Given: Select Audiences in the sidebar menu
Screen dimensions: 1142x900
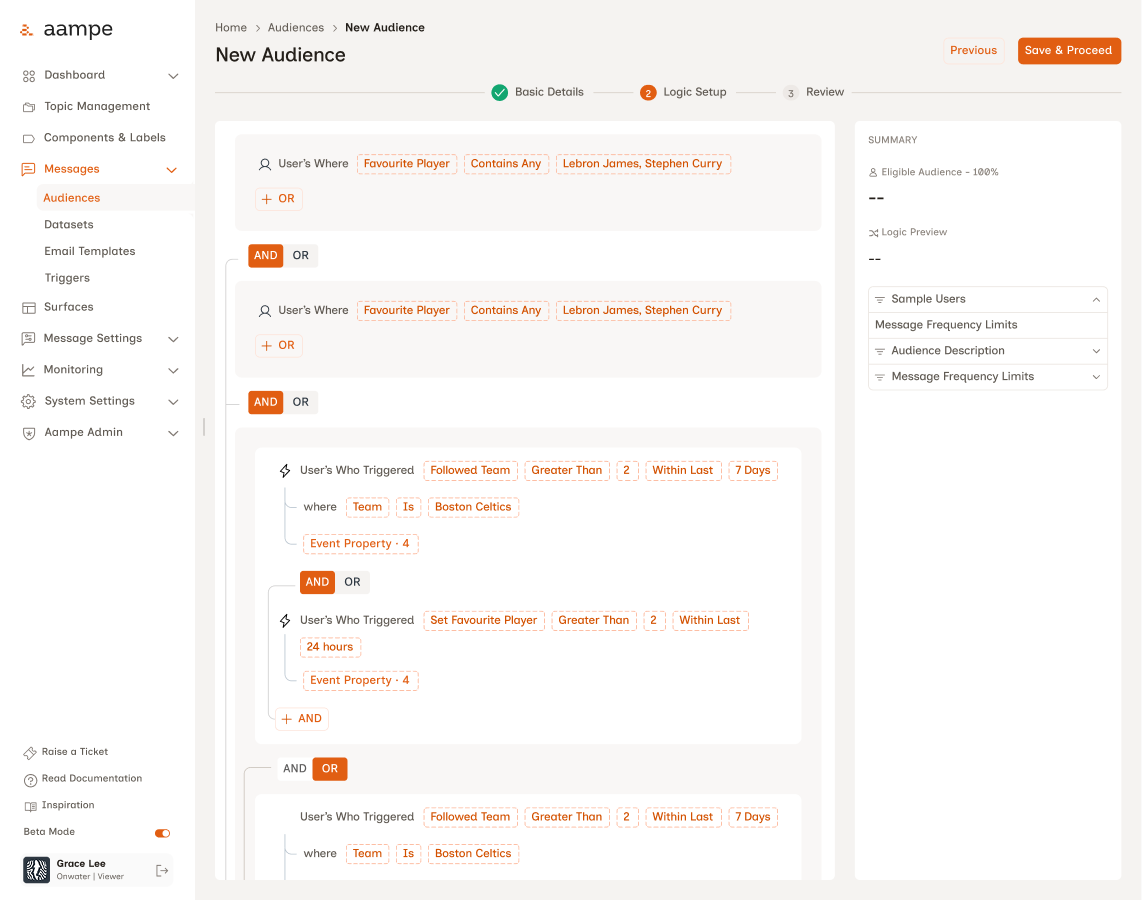Looking at the screenshot, I should click(70, 197).
